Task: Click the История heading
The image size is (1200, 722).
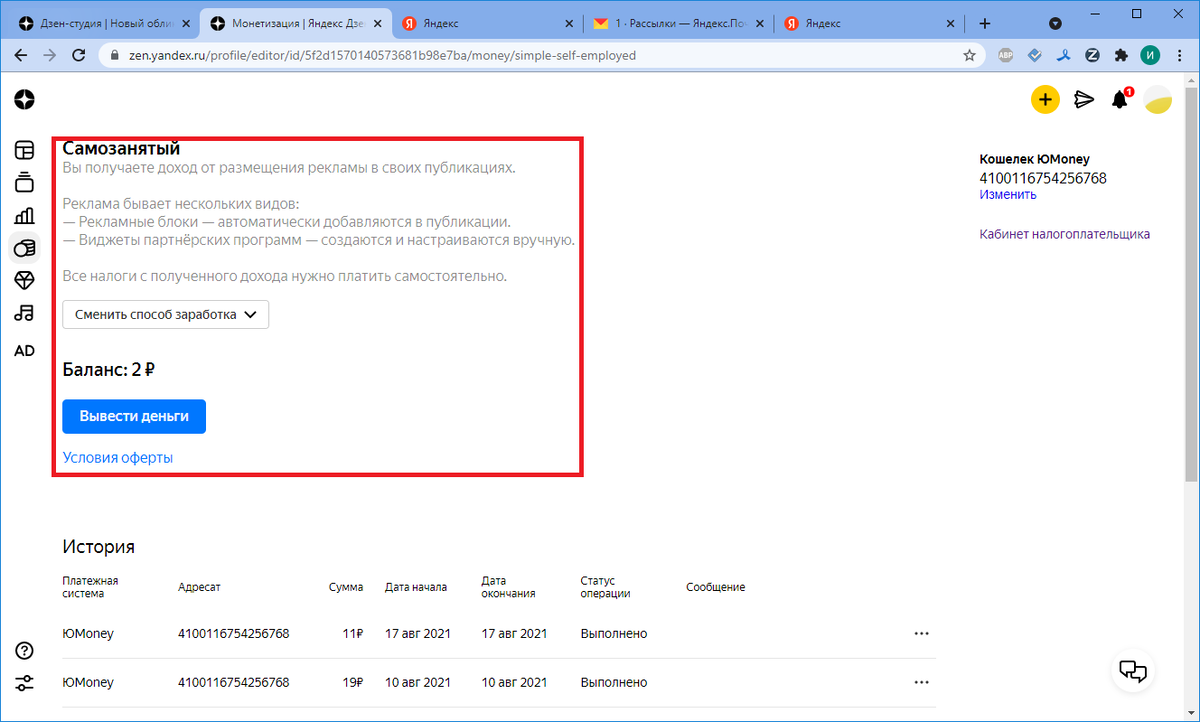Action: pyautogui.click(x=98, y=547)
